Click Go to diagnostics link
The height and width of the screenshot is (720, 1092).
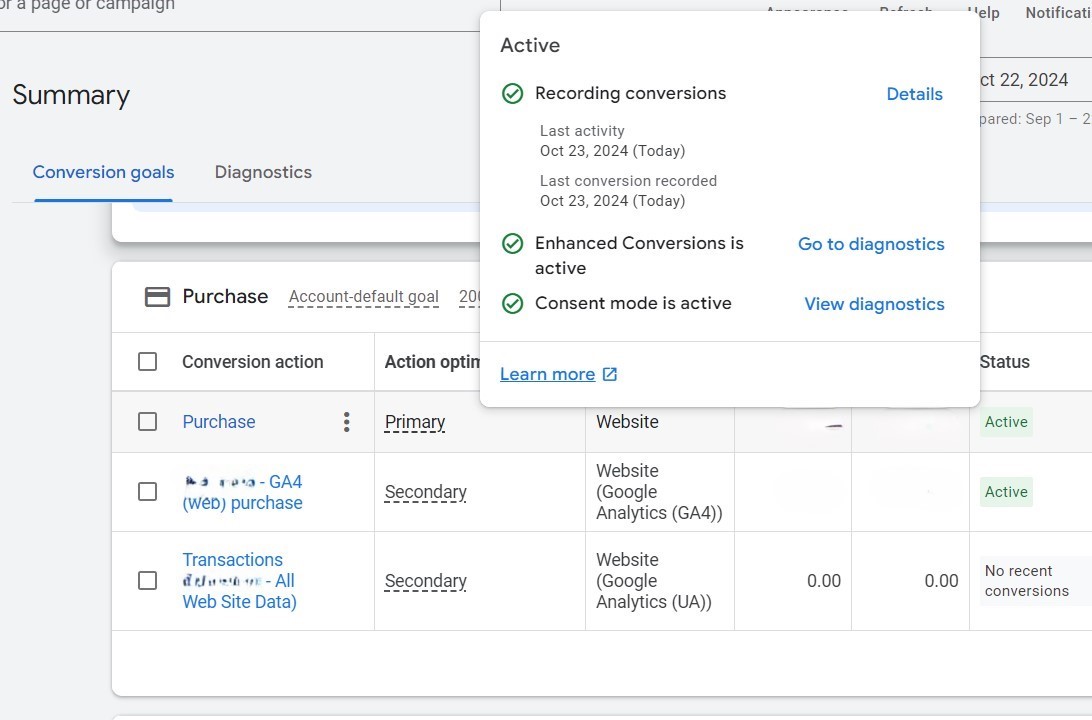[871, 244]
